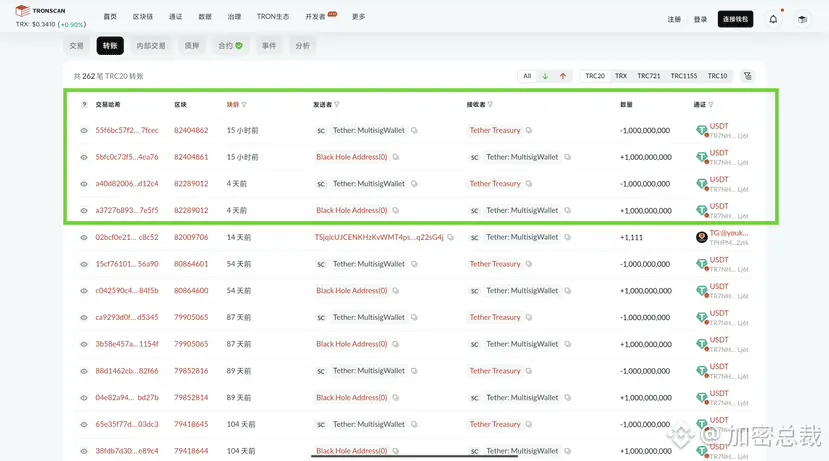The image size is (829, 461).
Task: Filter outgoing transfers with orange up arrow
Action: tap(563, 76)
